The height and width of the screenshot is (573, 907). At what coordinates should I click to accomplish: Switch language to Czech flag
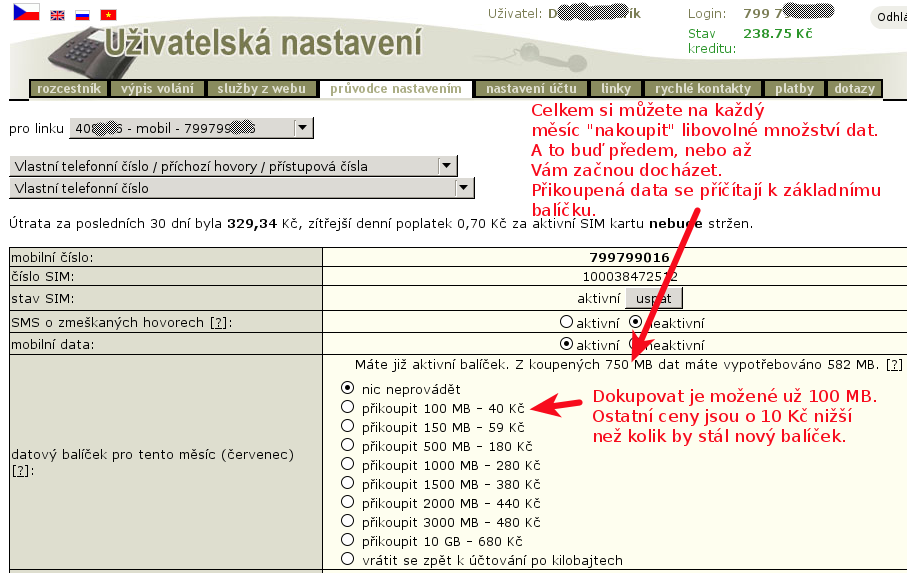tap(26, 12)
